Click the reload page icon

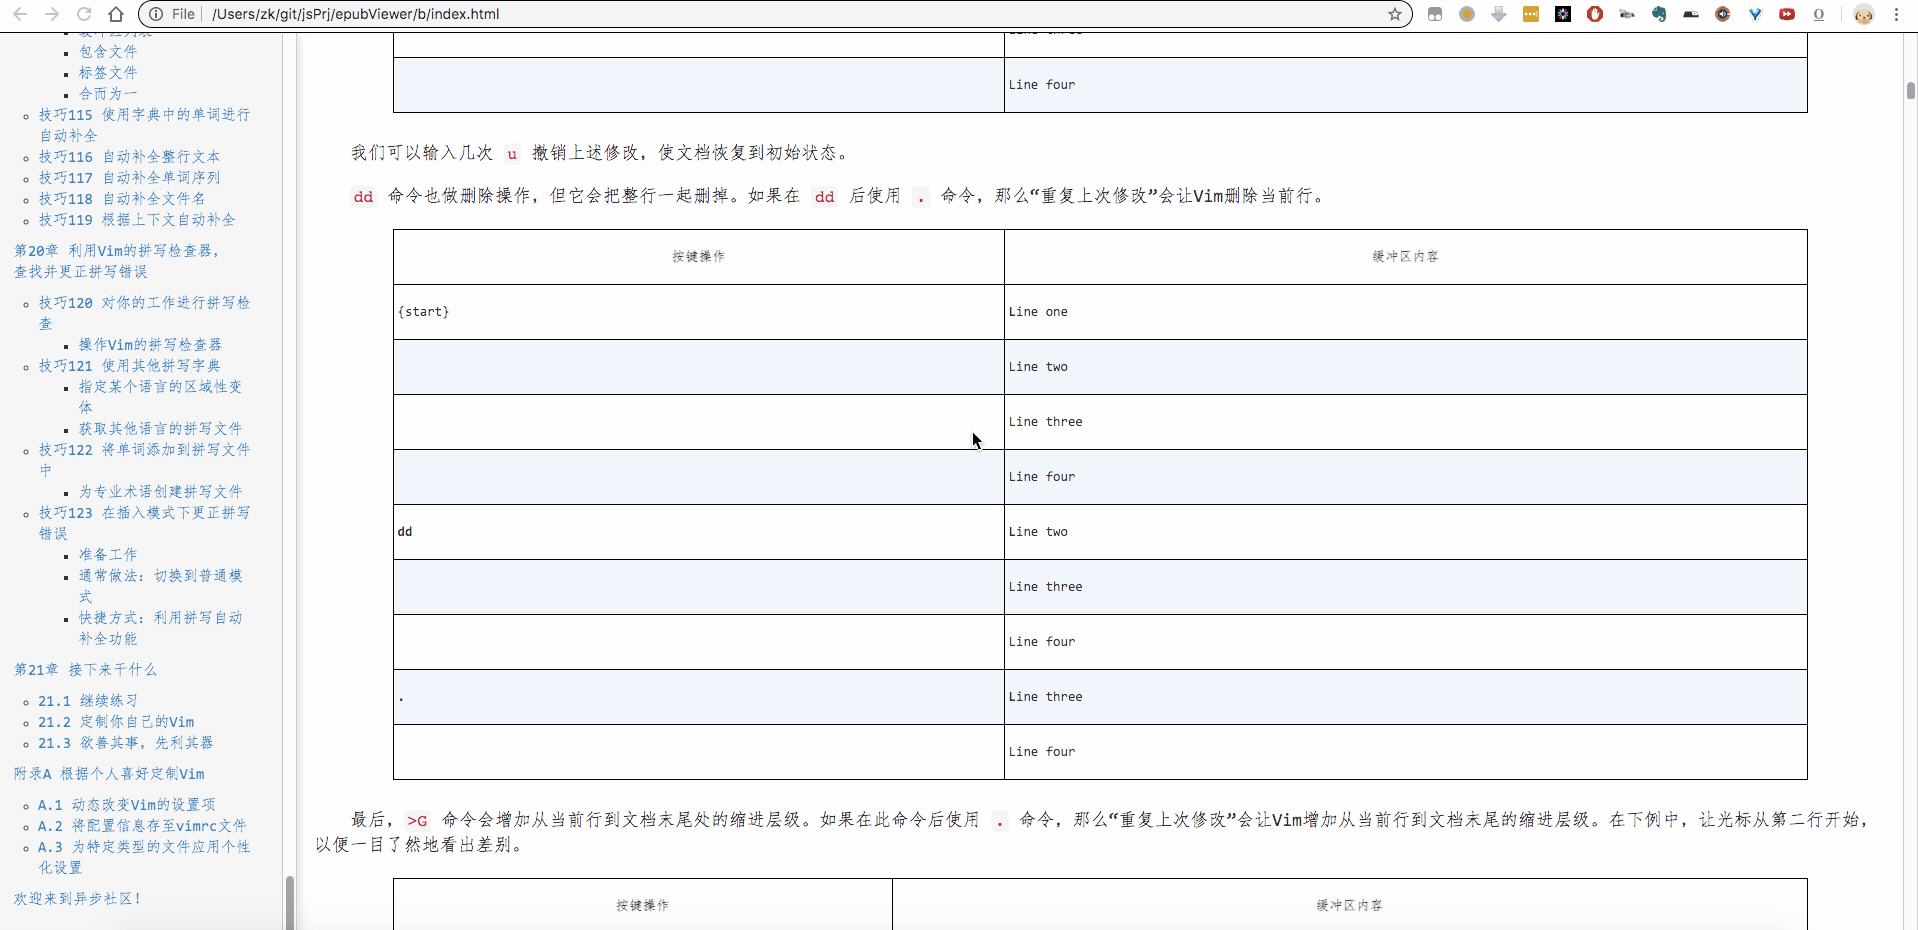(84, 14)
